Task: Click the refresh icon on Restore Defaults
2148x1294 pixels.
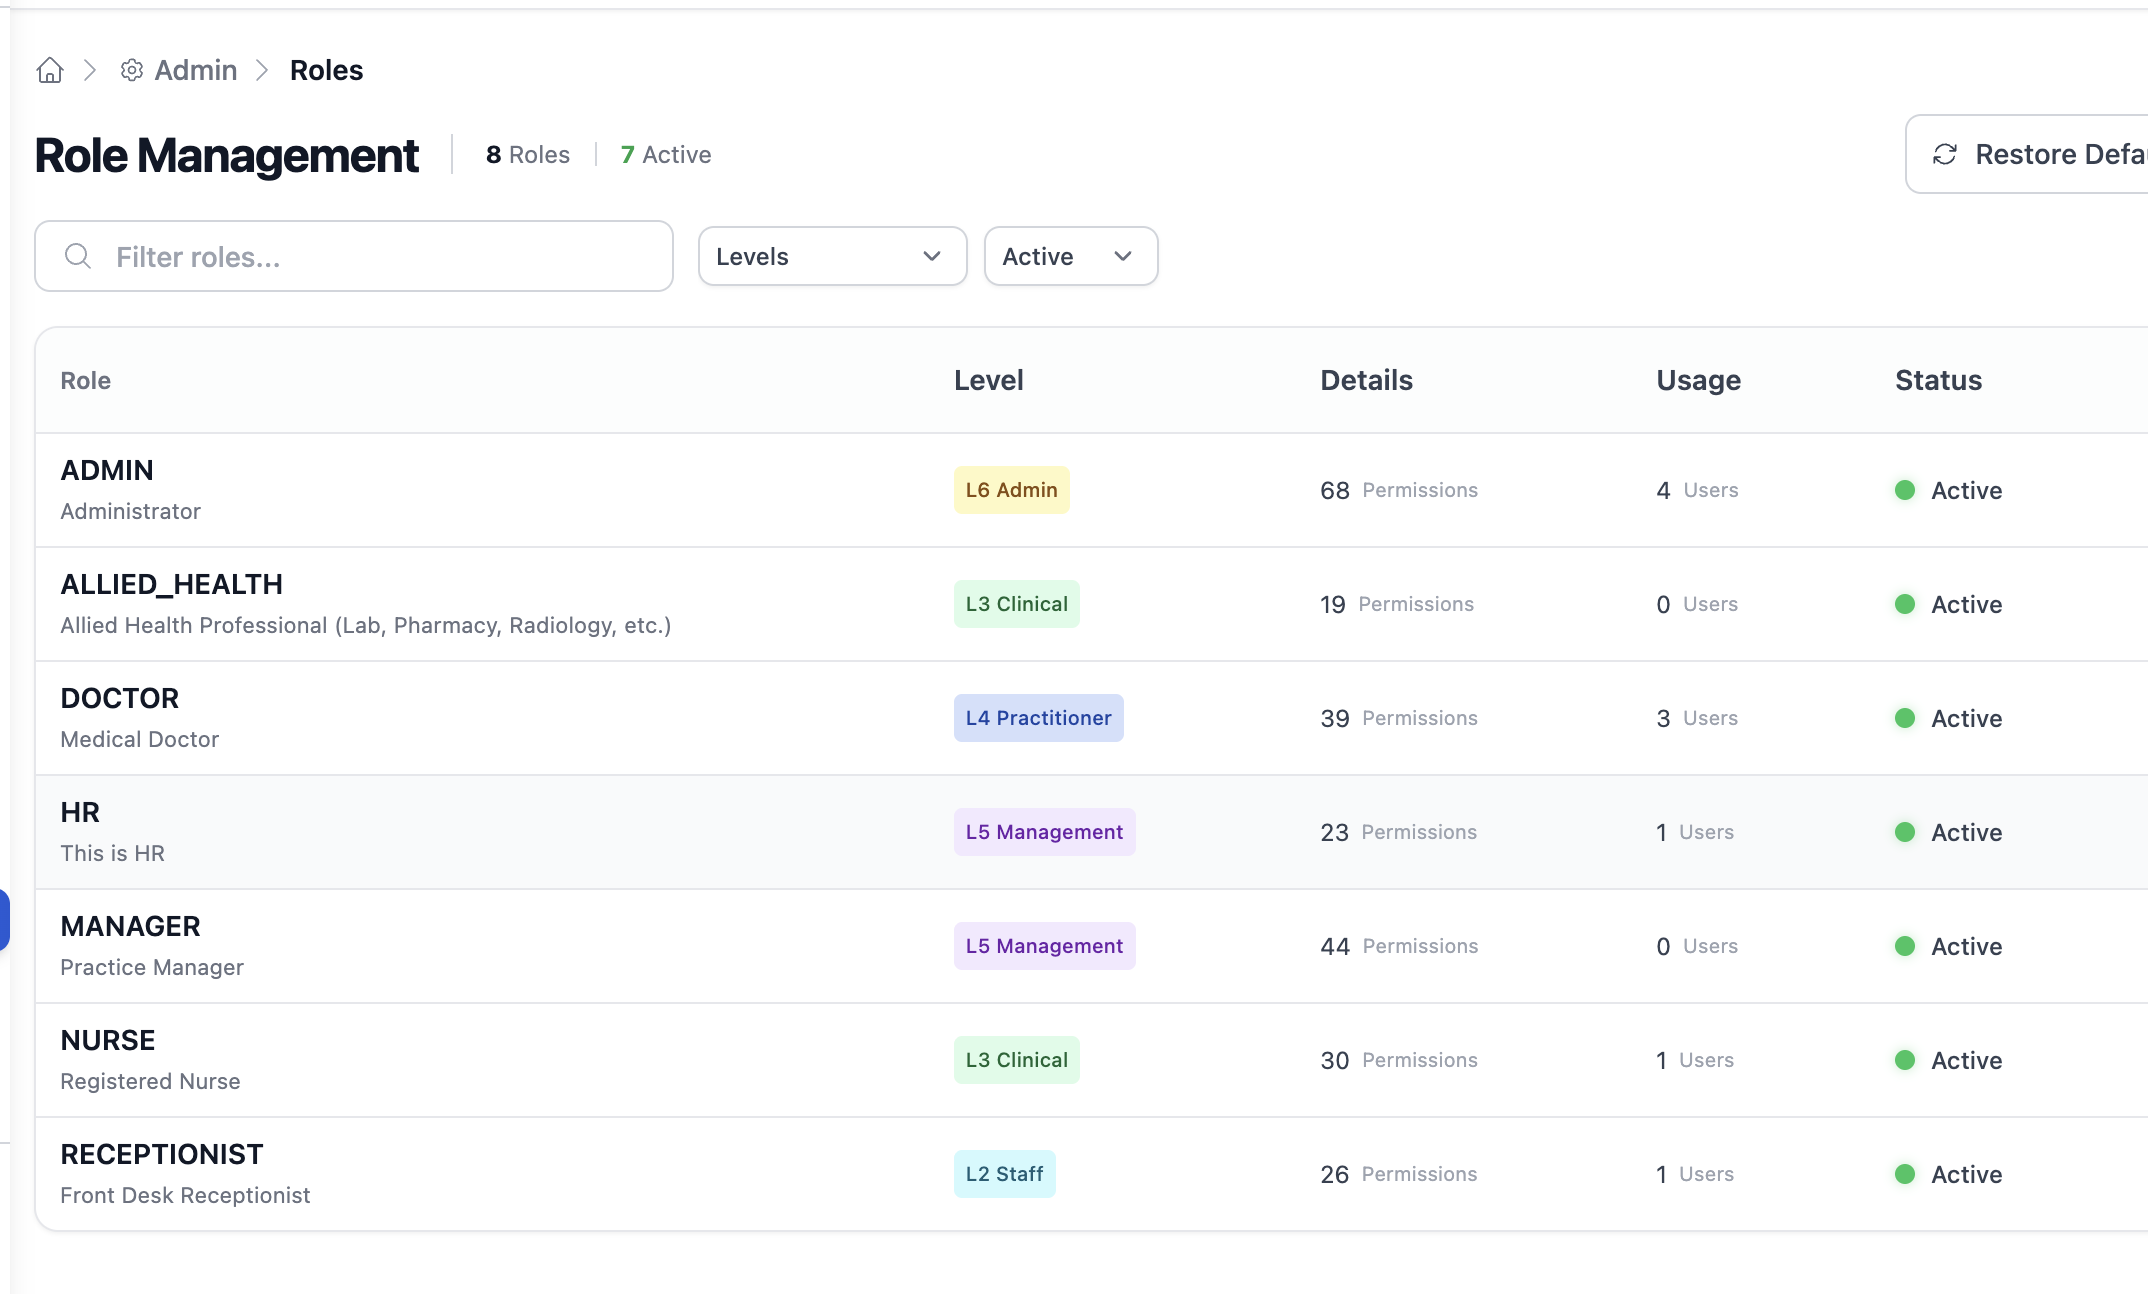Action: tap(1943, 154)
